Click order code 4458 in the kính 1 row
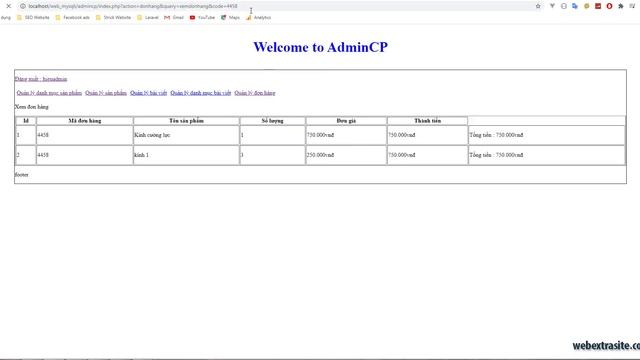Viewport: 640px width, 360px height. click(85, 155)
